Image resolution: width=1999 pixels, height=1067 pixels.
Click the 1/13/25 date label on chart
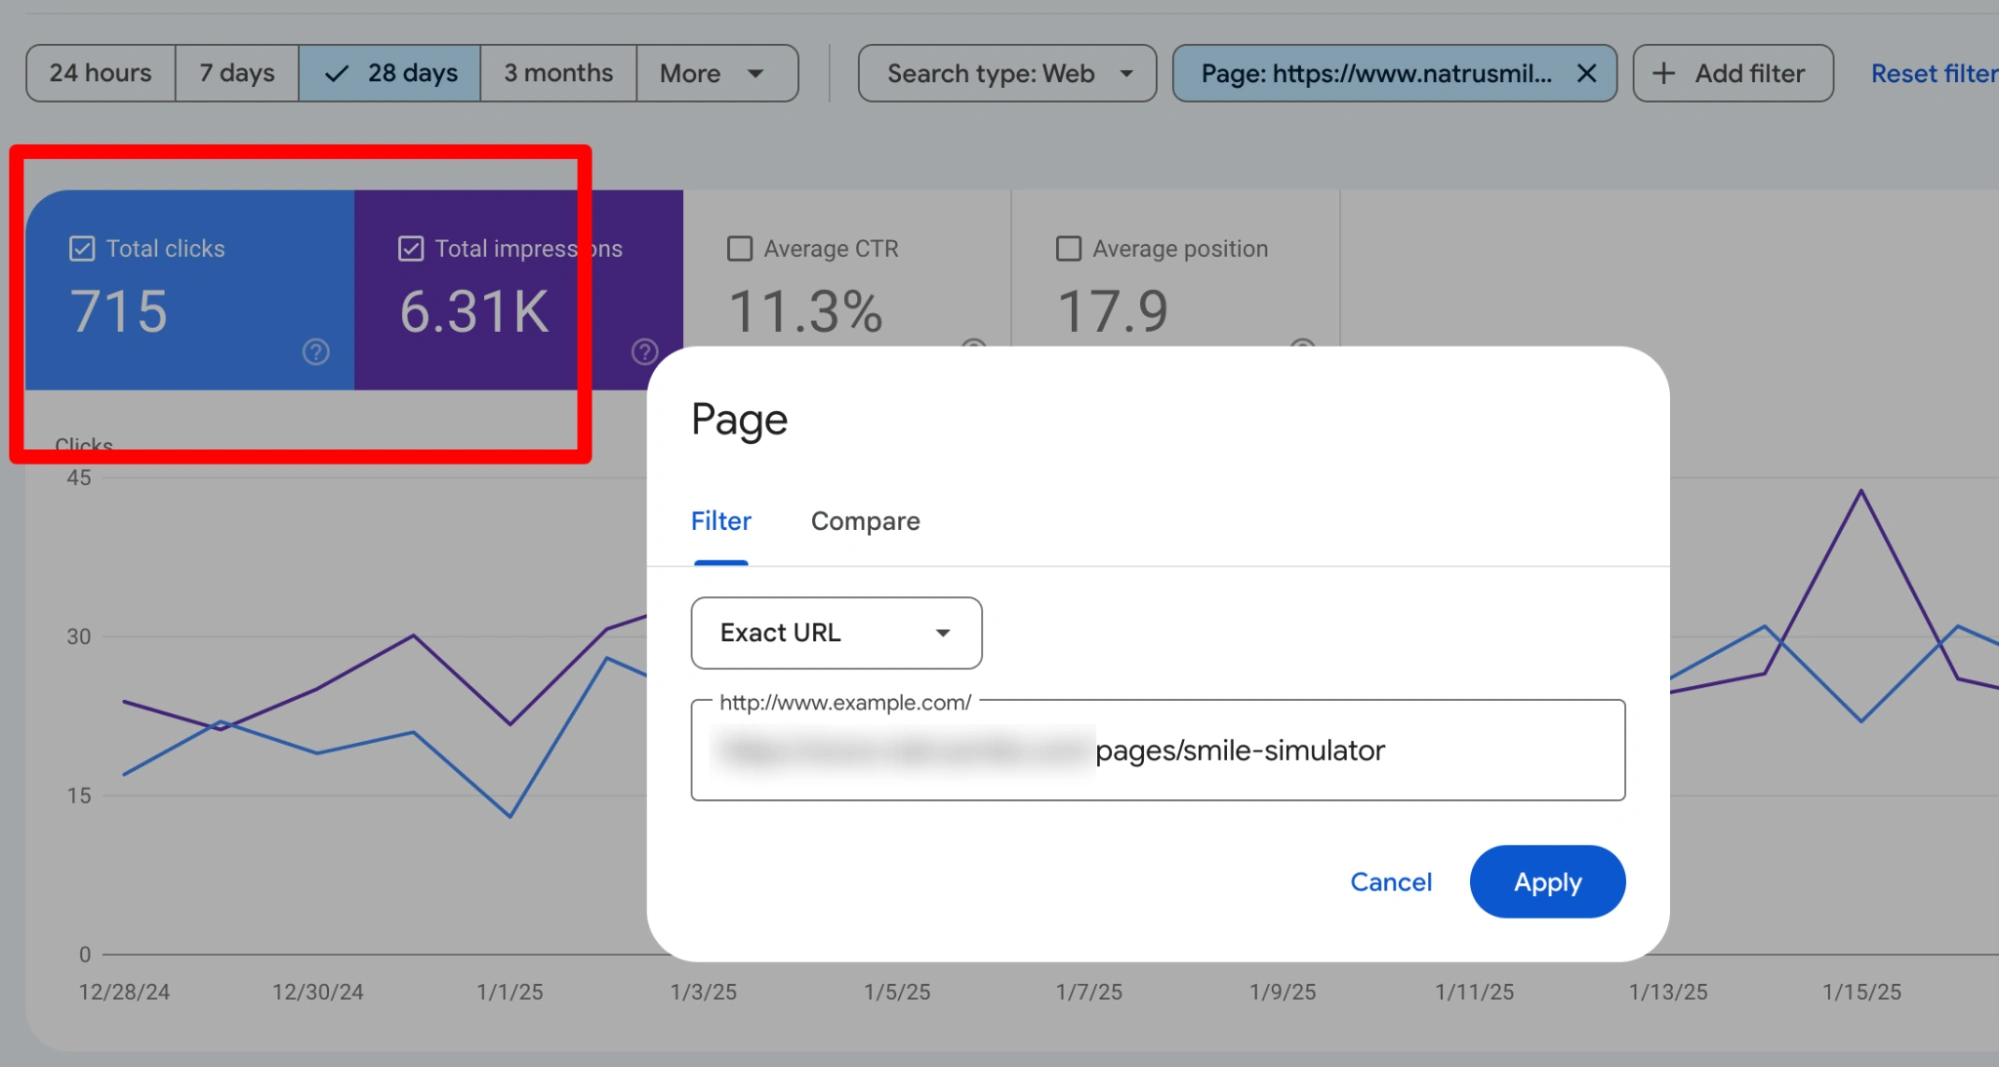click(x=1668, y=992)
